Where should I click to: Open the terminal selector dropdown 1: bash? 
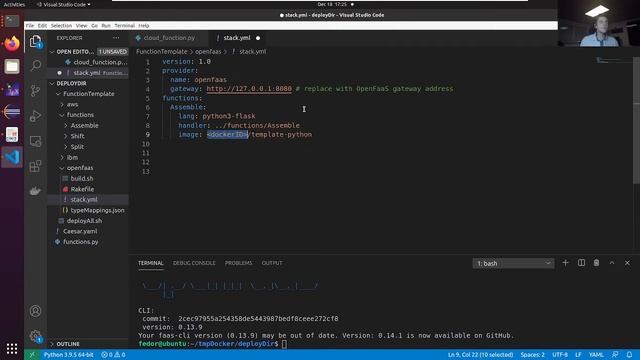pyautogui.click(x=513, y=263)
